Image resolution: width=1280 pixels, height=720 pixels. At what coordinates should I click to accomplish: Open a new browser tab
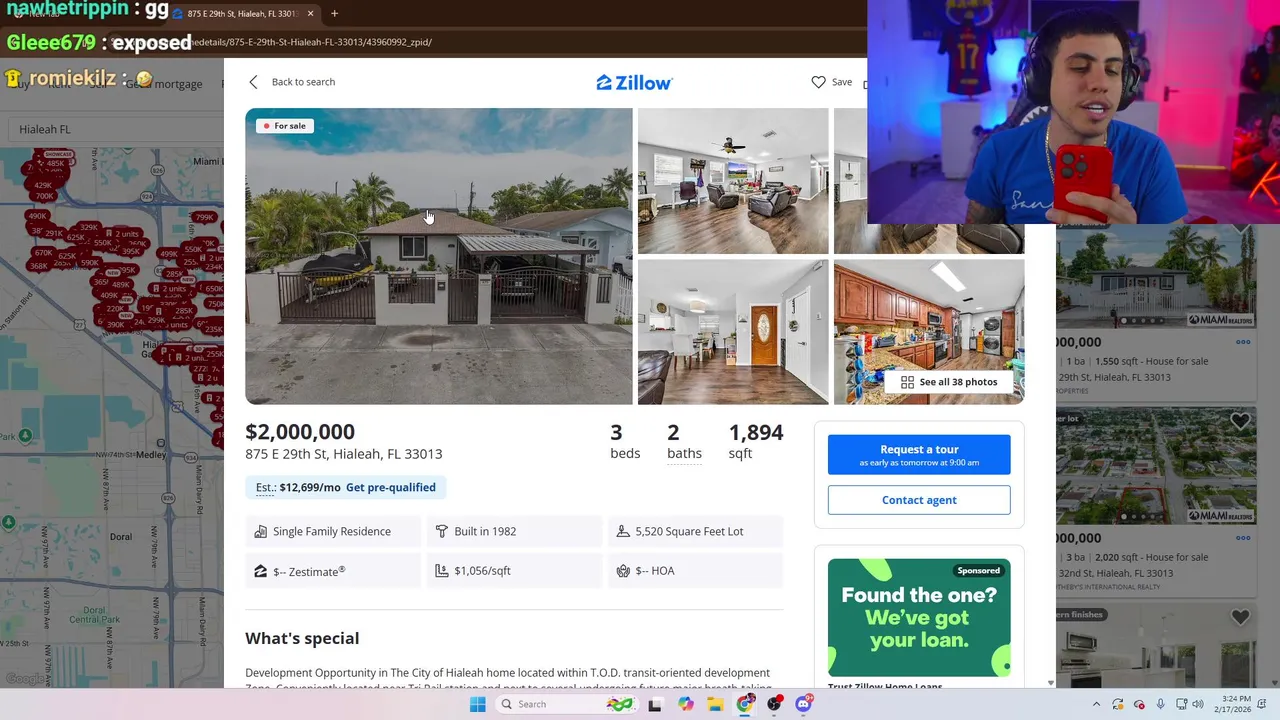click(334, 13)
